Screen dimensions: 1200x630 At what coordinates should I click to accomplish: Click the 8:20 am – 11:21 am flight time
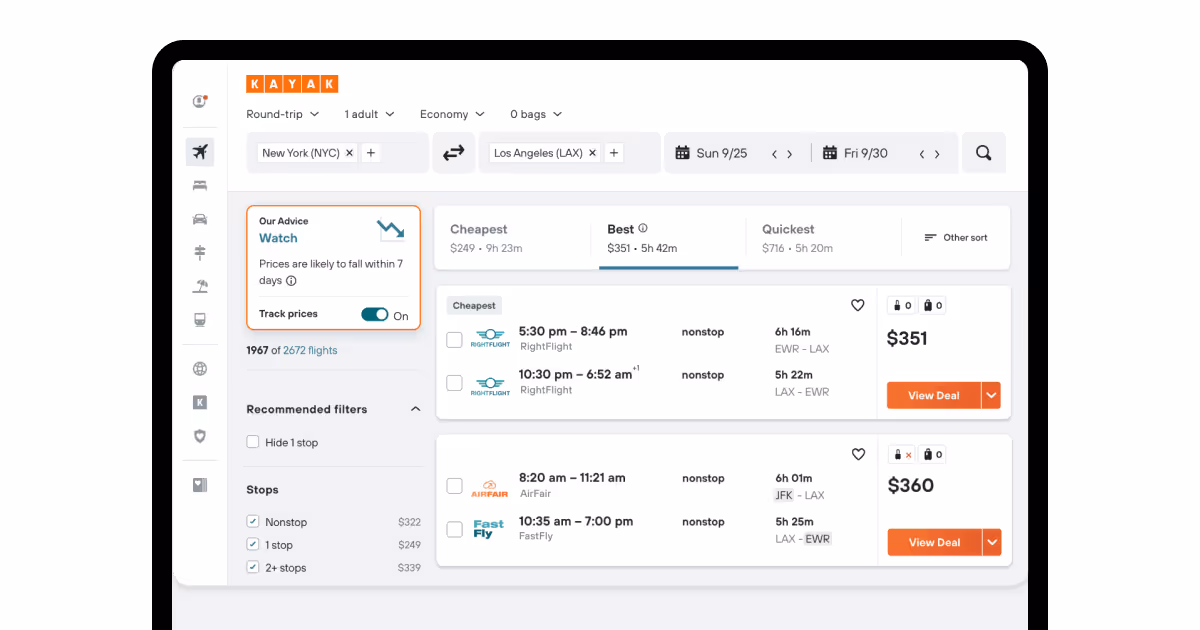click(x=572, y=478)
